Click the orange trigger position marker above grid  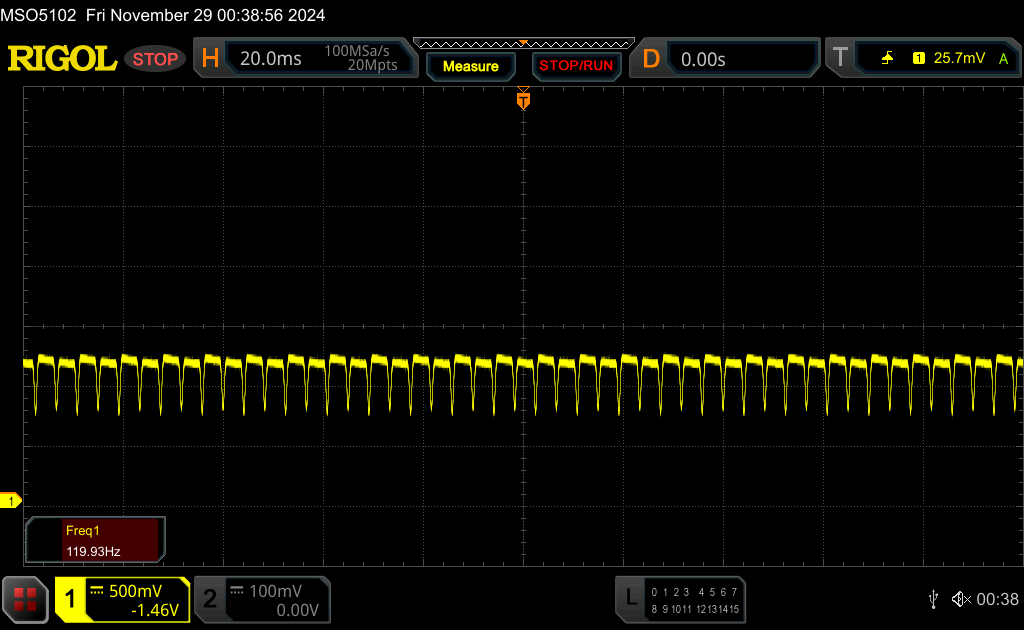[x=523, y=100]
